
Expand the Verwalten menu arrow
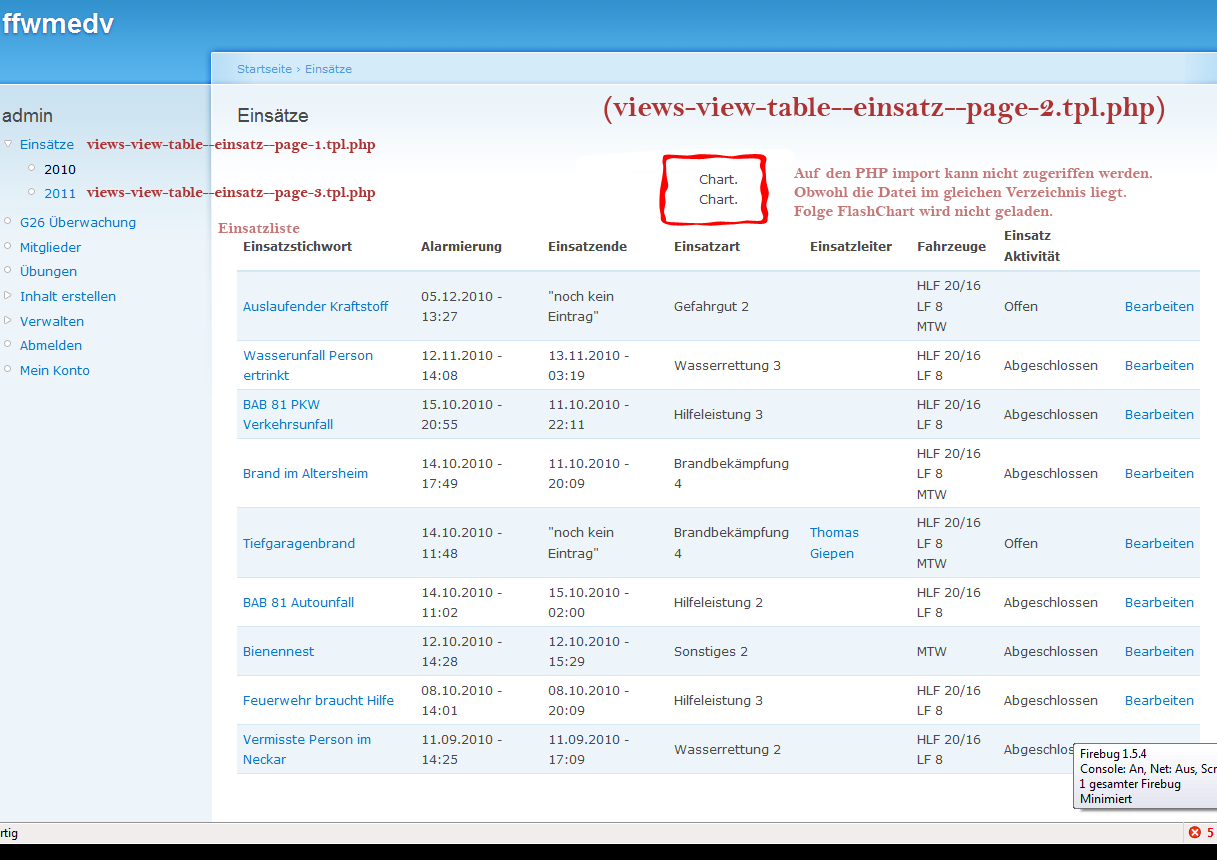[x=8, y=321]
